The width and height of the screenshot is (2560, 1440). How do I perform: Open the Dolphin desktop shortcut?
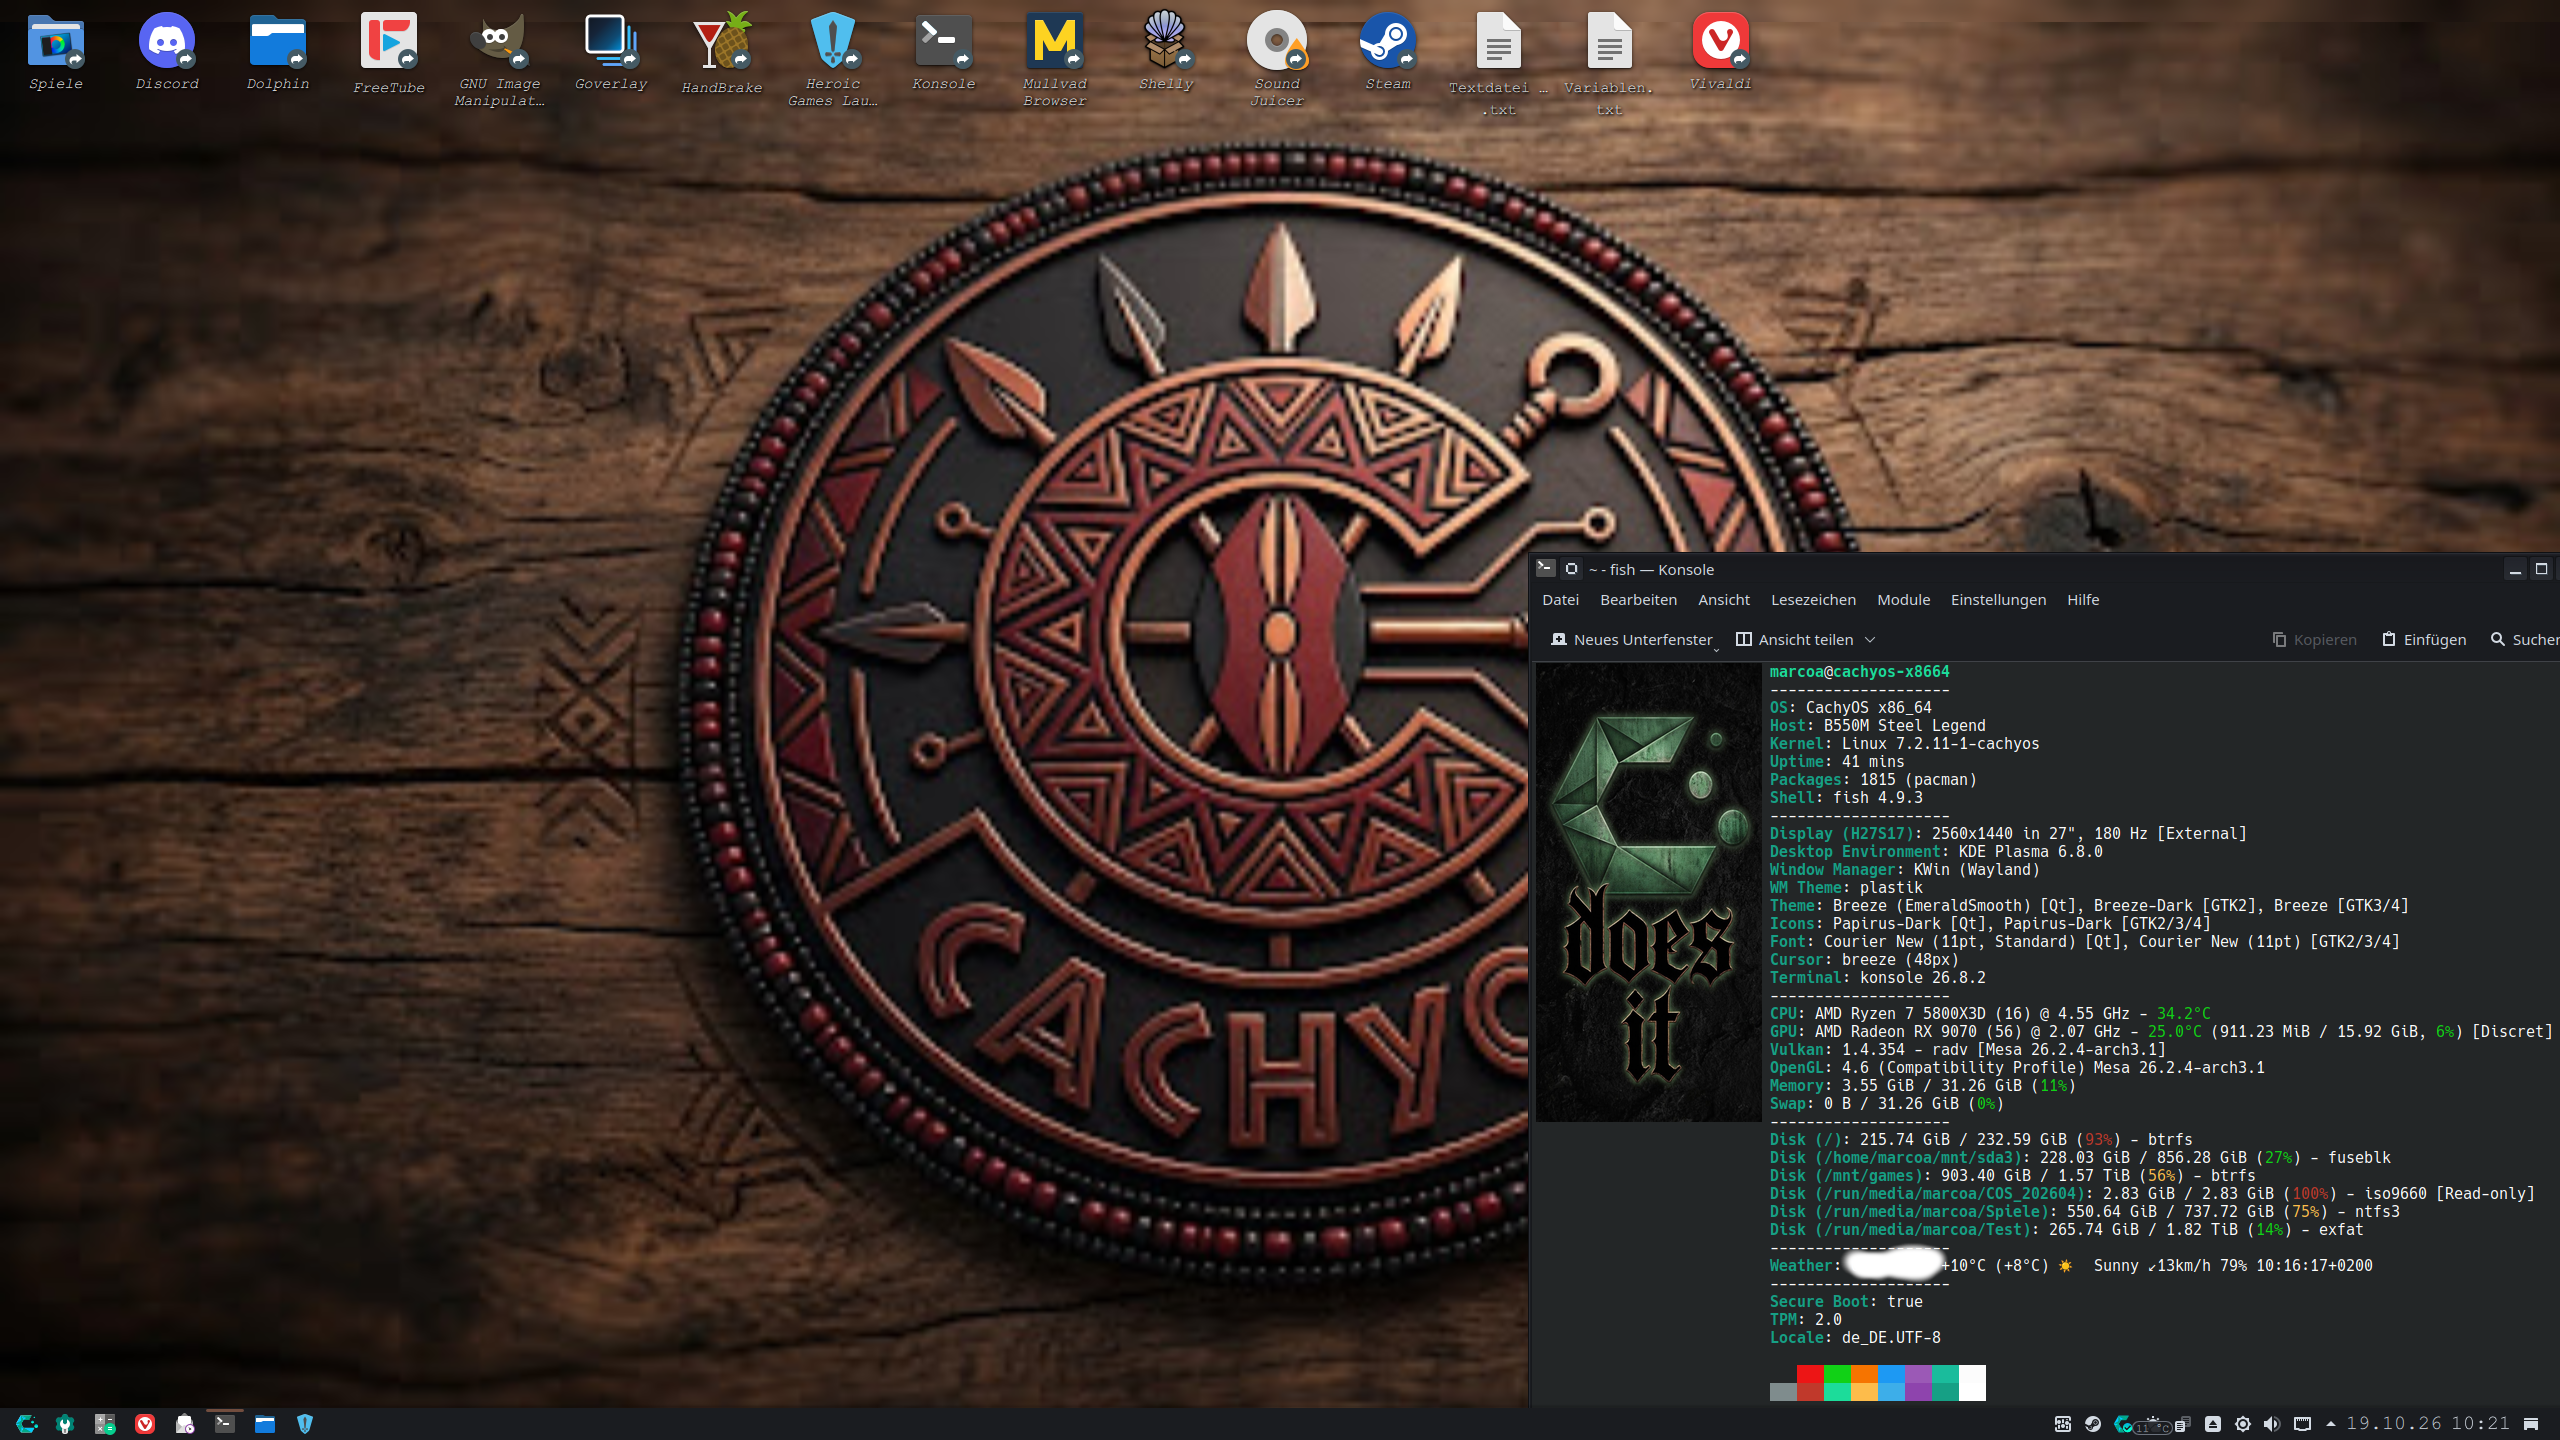tap(277, 52)
